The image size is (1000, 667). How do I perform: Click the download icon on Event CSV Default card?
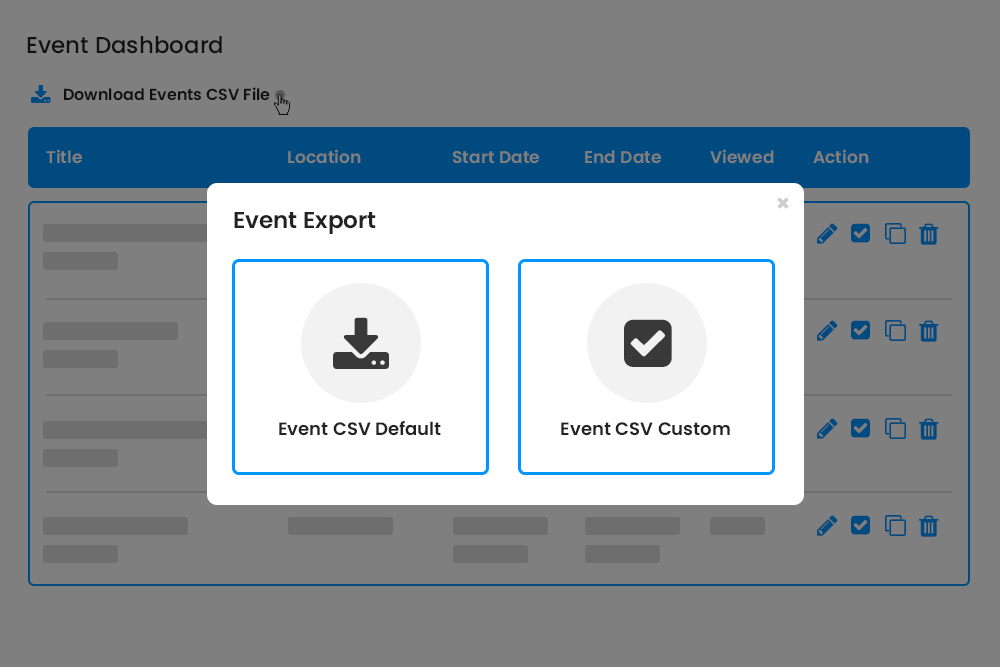point(360,342)
